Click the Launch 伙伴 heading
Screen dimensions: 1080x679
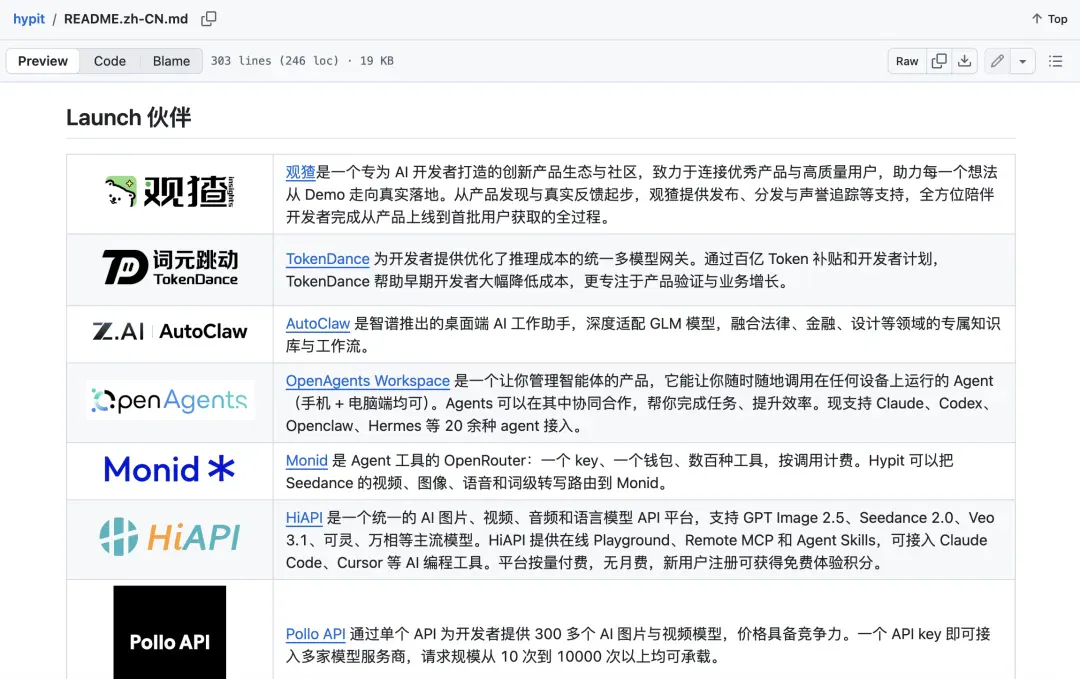(129, 118)
